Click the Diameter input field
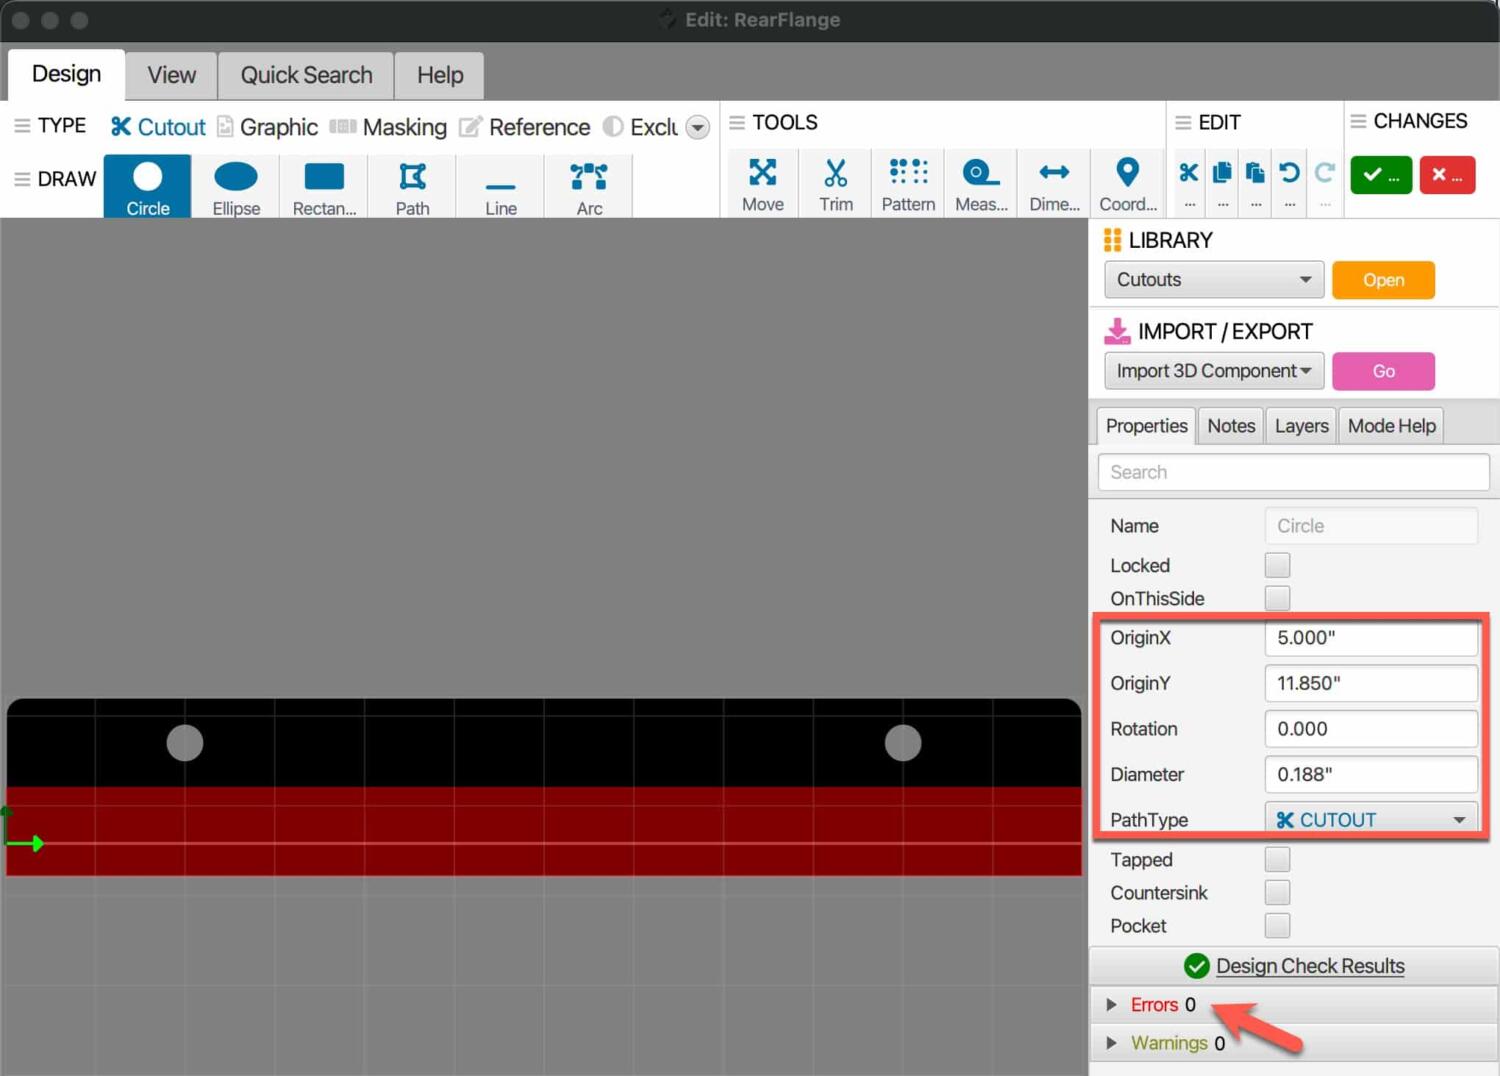This screenshot has width=1500, height=1076. (1370, 774)
